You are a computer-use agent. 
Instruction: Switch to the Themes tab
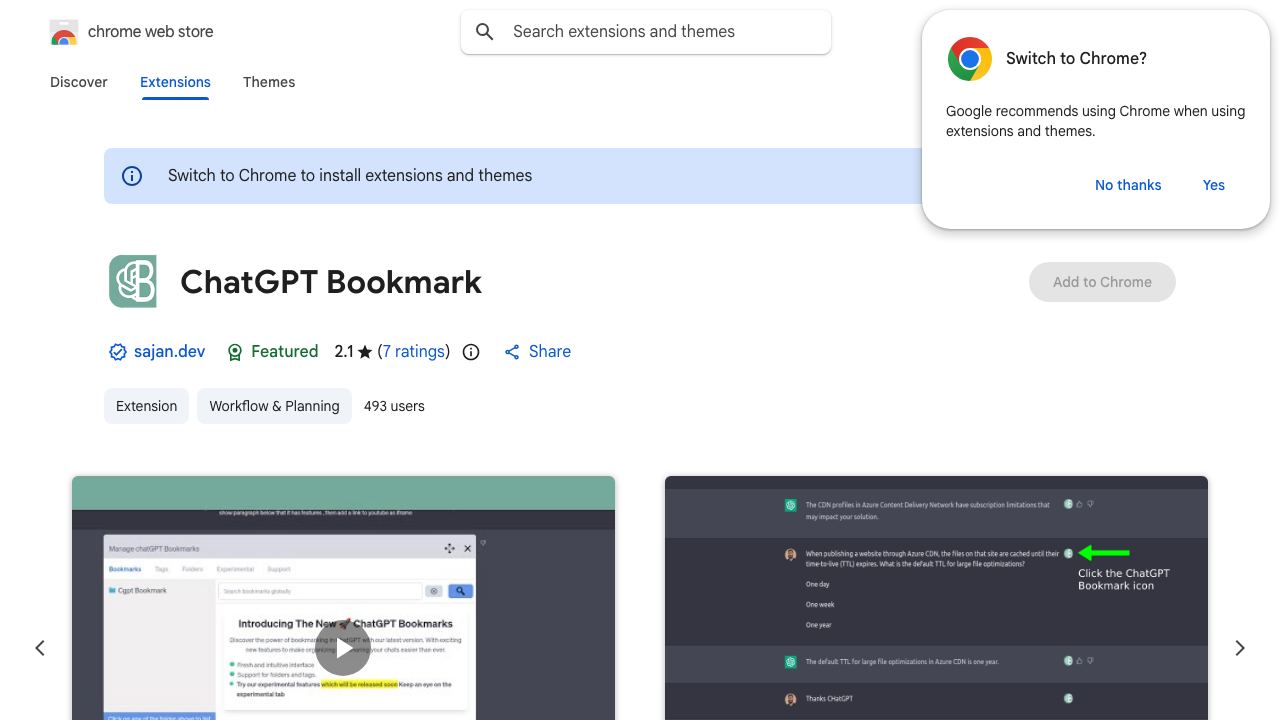click(x=269, y=82)
